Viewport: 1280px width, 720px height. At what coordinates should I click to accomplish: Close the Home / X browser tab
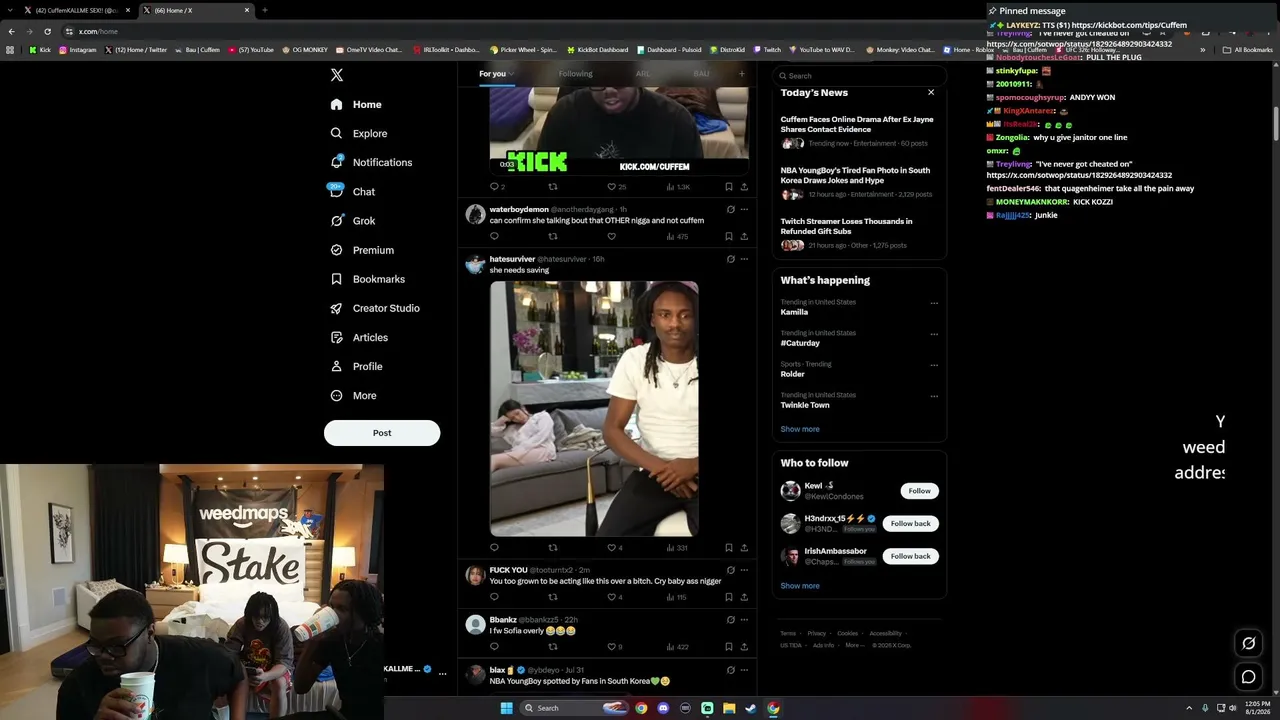(246, 10)
